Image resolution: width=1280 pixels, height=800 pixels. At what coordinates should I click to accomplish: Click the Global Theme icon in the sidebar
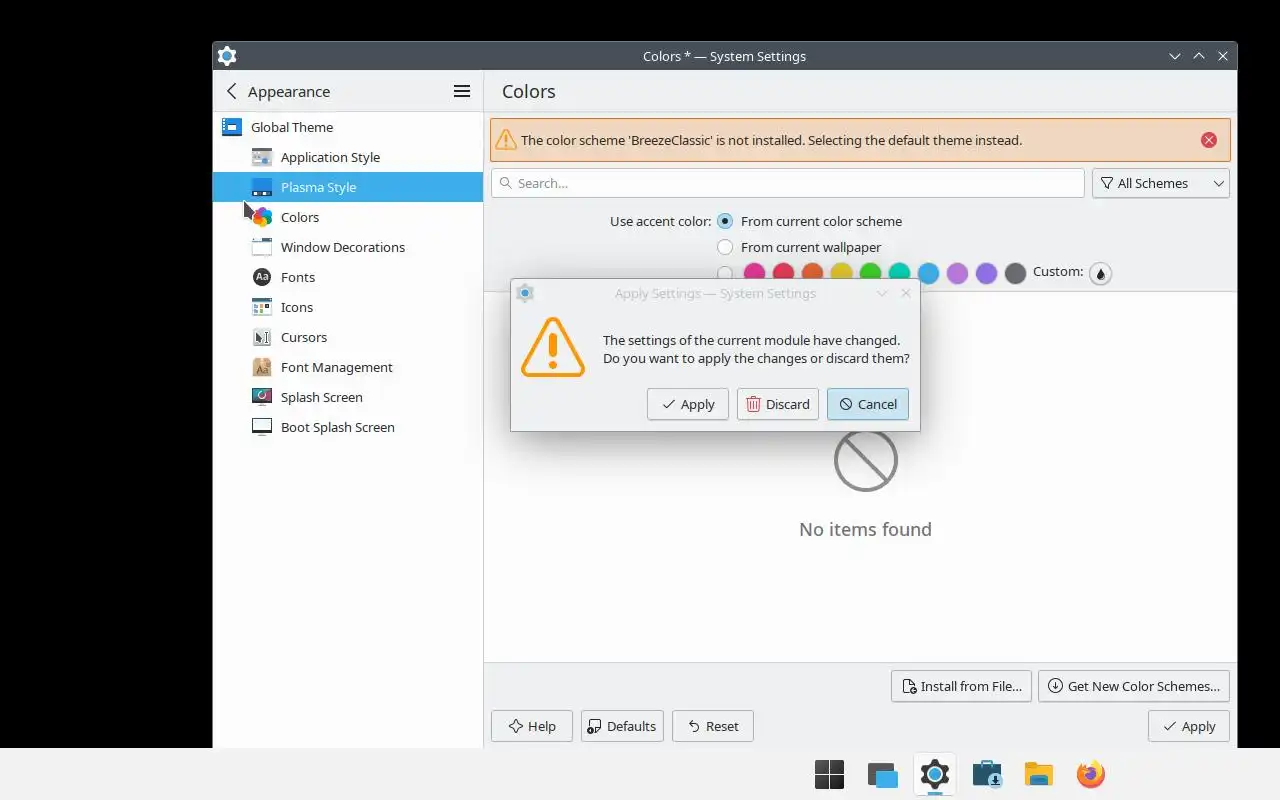click(x=232, y=127)
